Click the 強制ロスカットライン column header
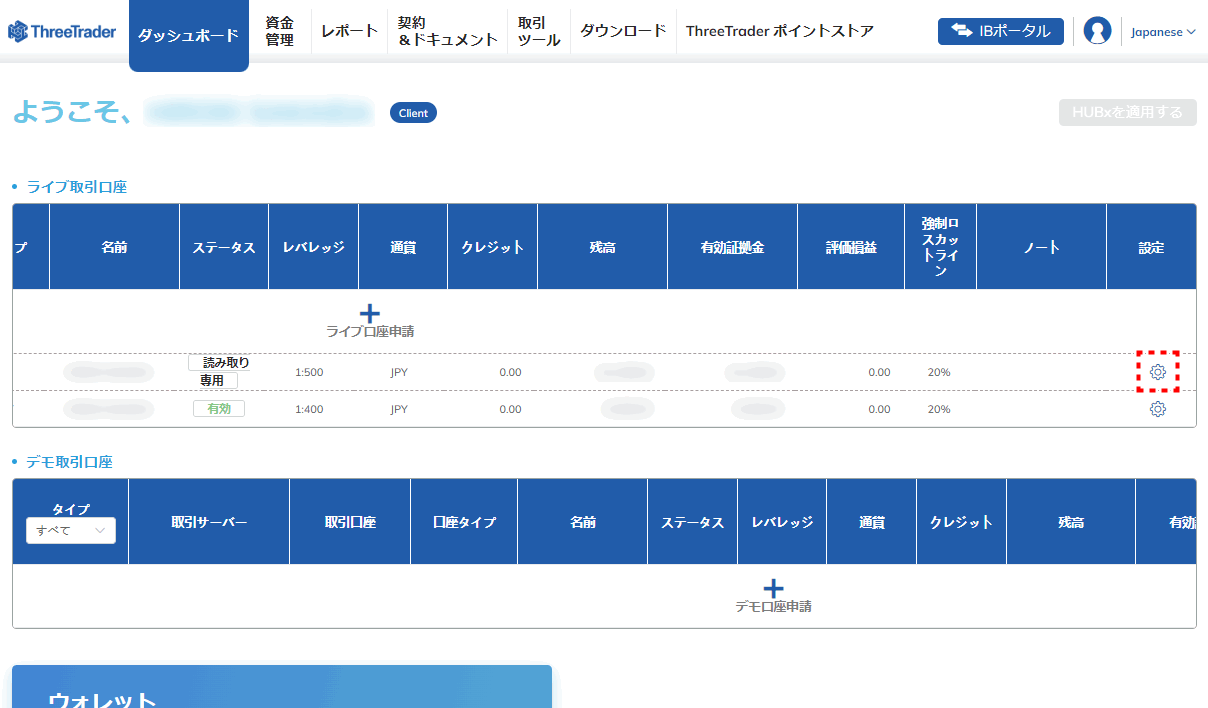1208x708 pixels. tap(941, 247)
